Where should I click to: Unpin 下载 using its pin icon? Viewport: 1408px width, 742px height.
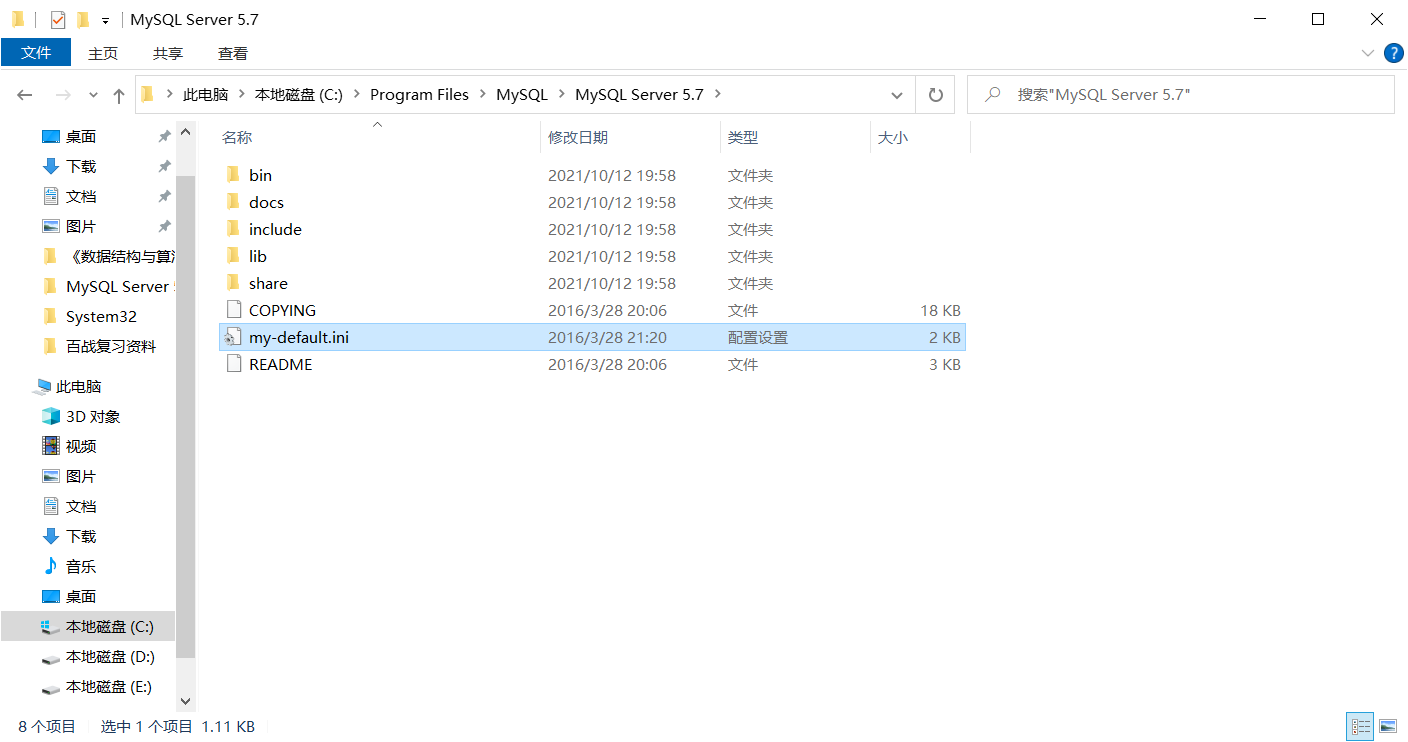point(164,167)
